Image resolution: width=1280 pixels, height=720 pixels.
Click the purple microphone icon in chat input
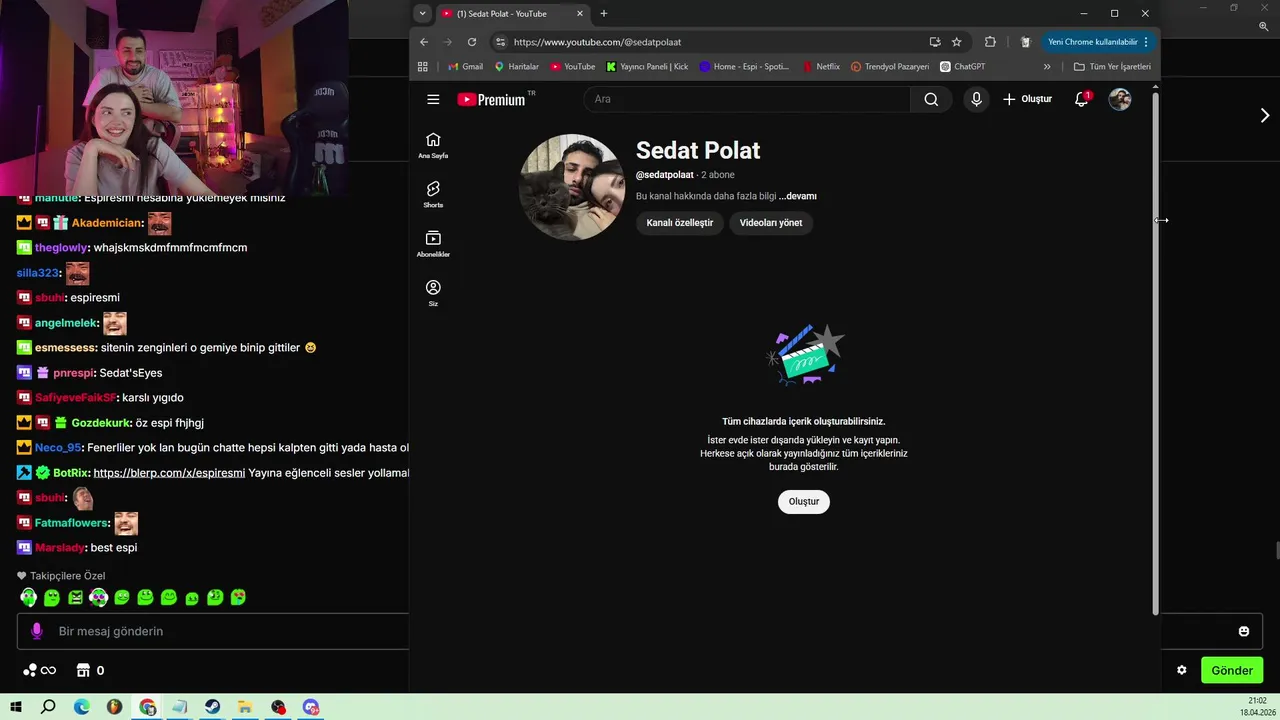pos(37,631)
